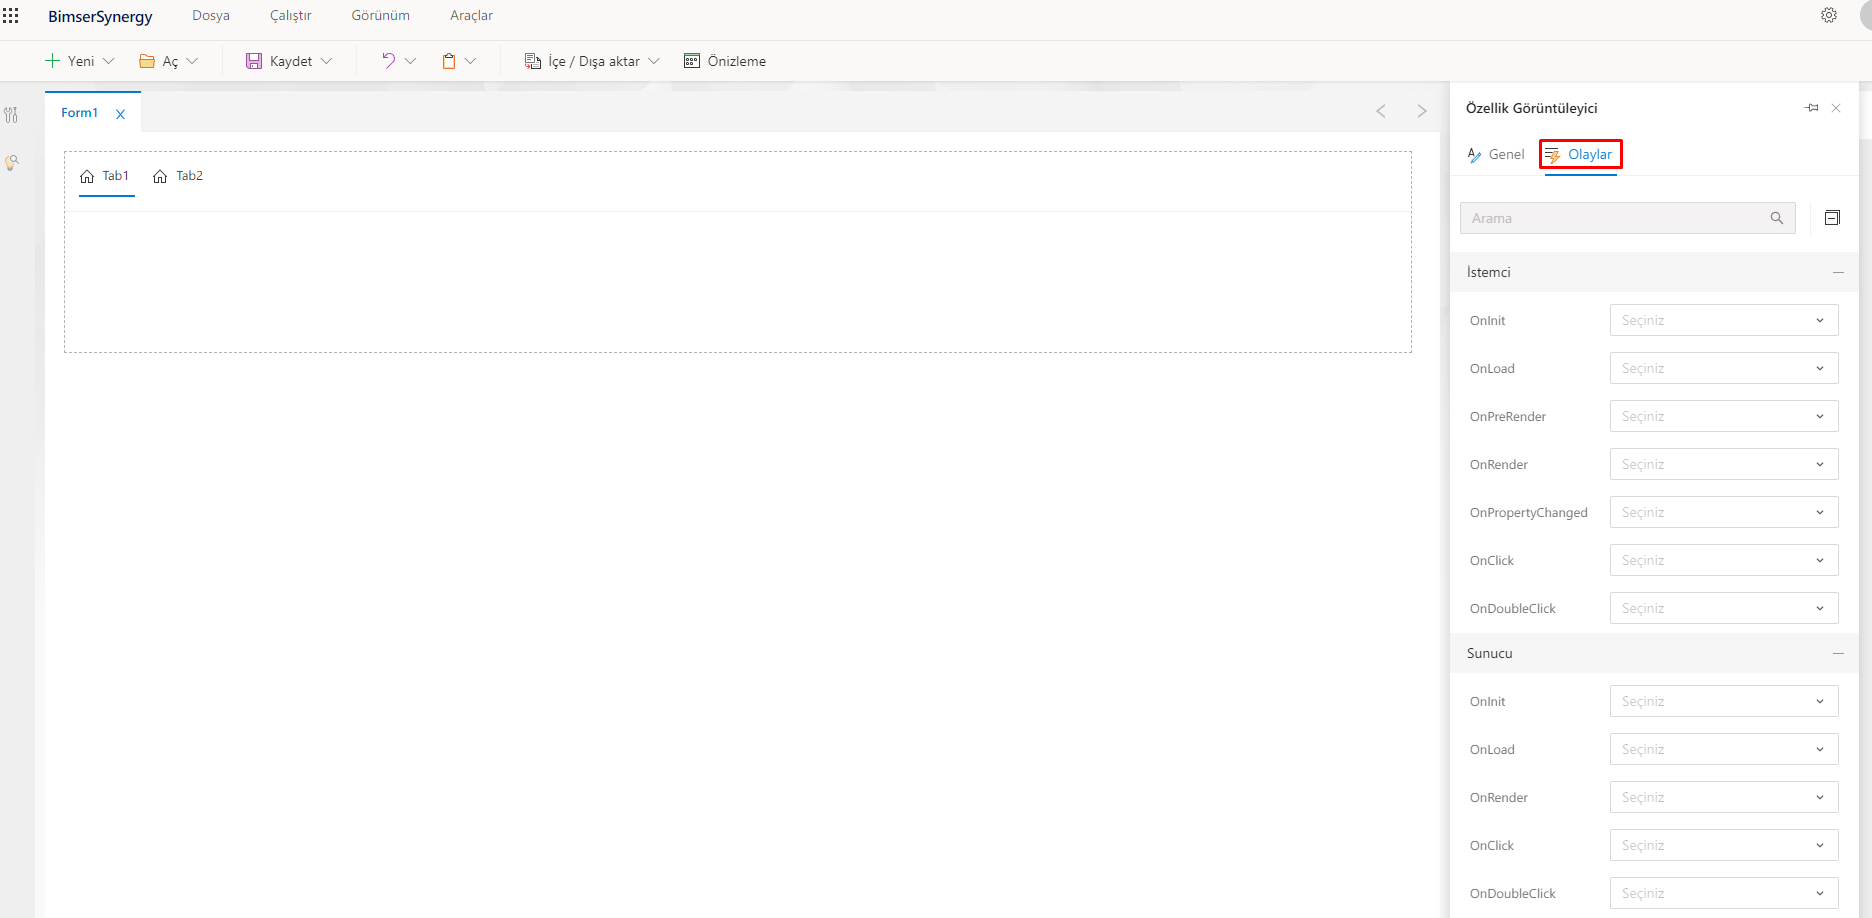
Task: Open the settings gear icon
Action: click(x=1829, y=15)
